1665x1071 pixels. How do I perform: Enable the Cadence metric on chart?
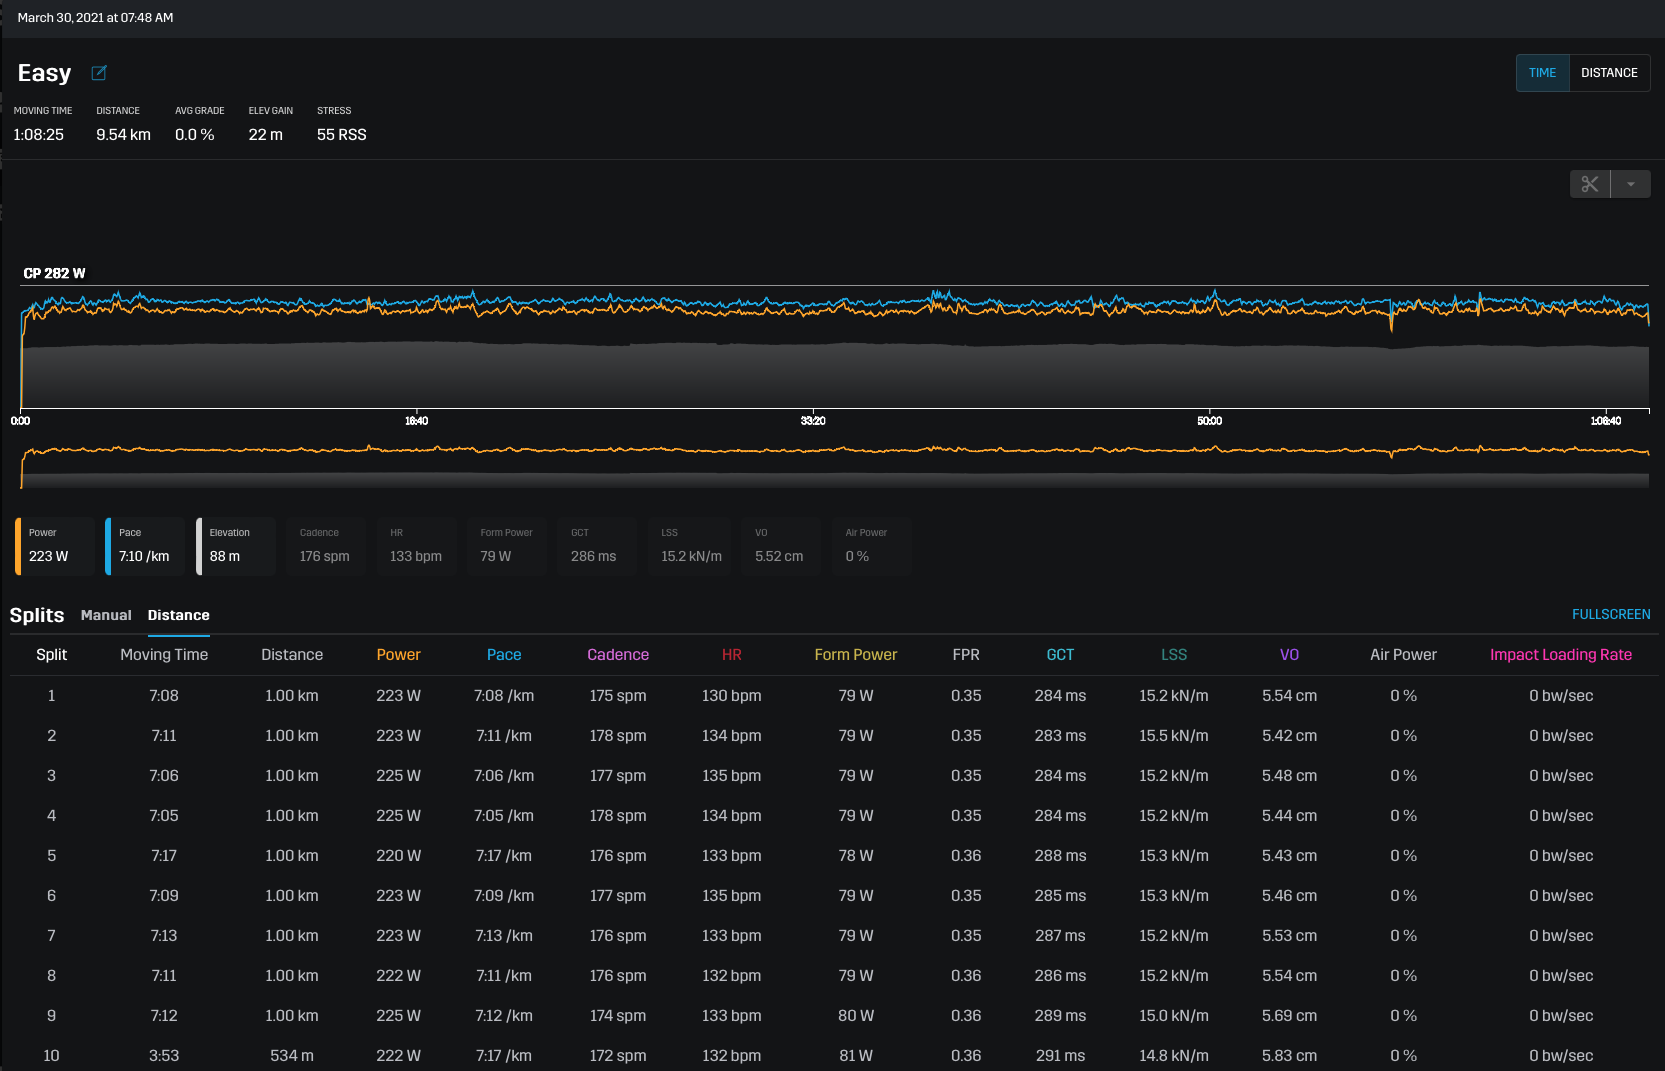325,546
